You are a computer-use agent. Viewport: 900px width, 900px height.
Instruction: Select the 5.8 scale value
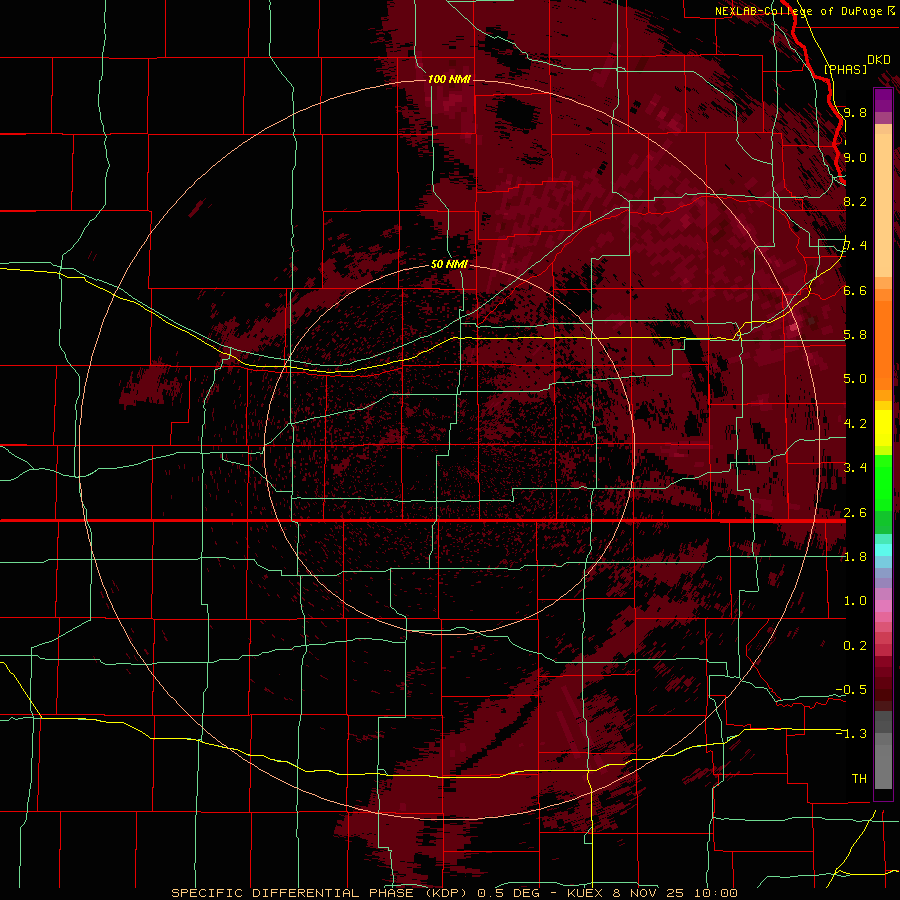[x=855, y=335]
